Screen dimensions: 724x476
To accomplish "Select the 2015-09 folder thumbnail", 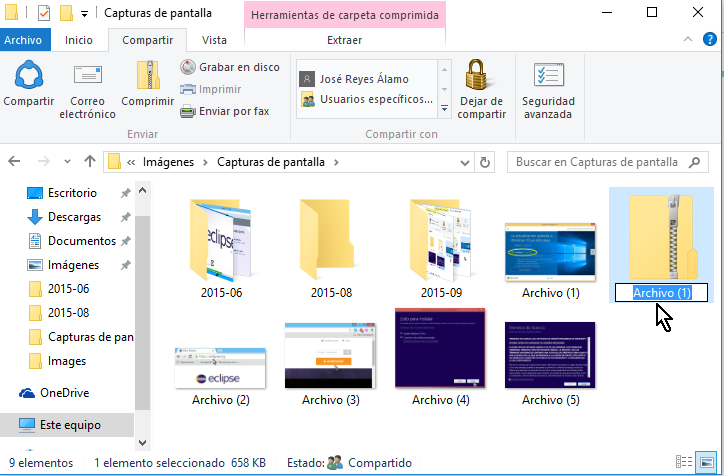I will [441, 240].
